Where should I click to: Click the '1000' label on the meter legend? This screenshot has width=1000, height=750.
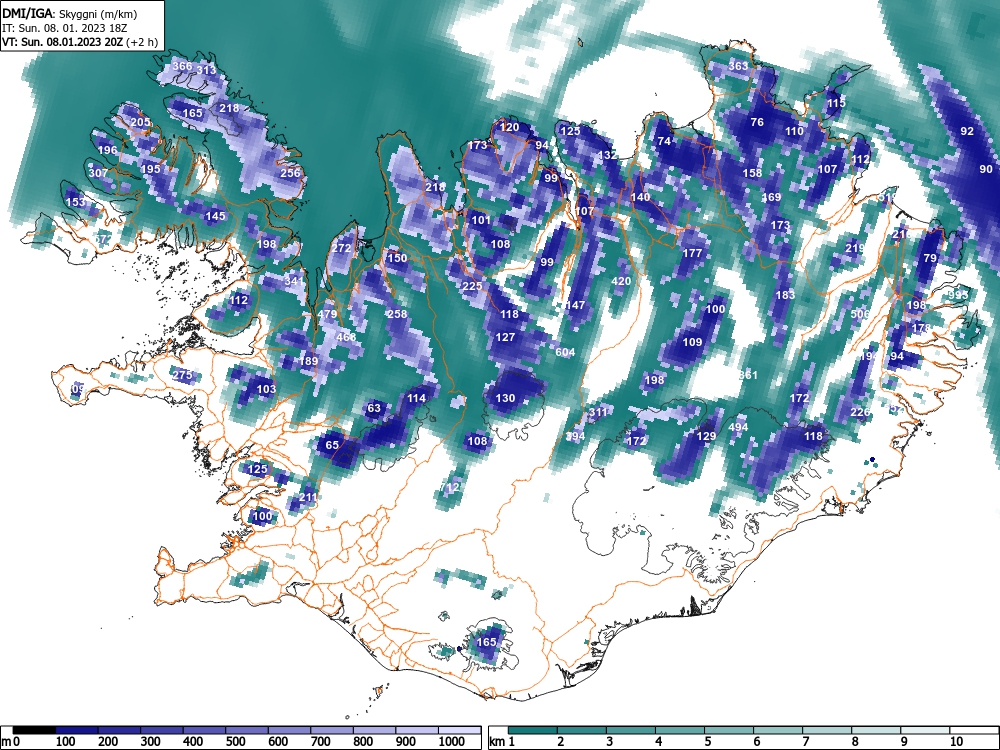pyautogui.click(x=452, y=742)
